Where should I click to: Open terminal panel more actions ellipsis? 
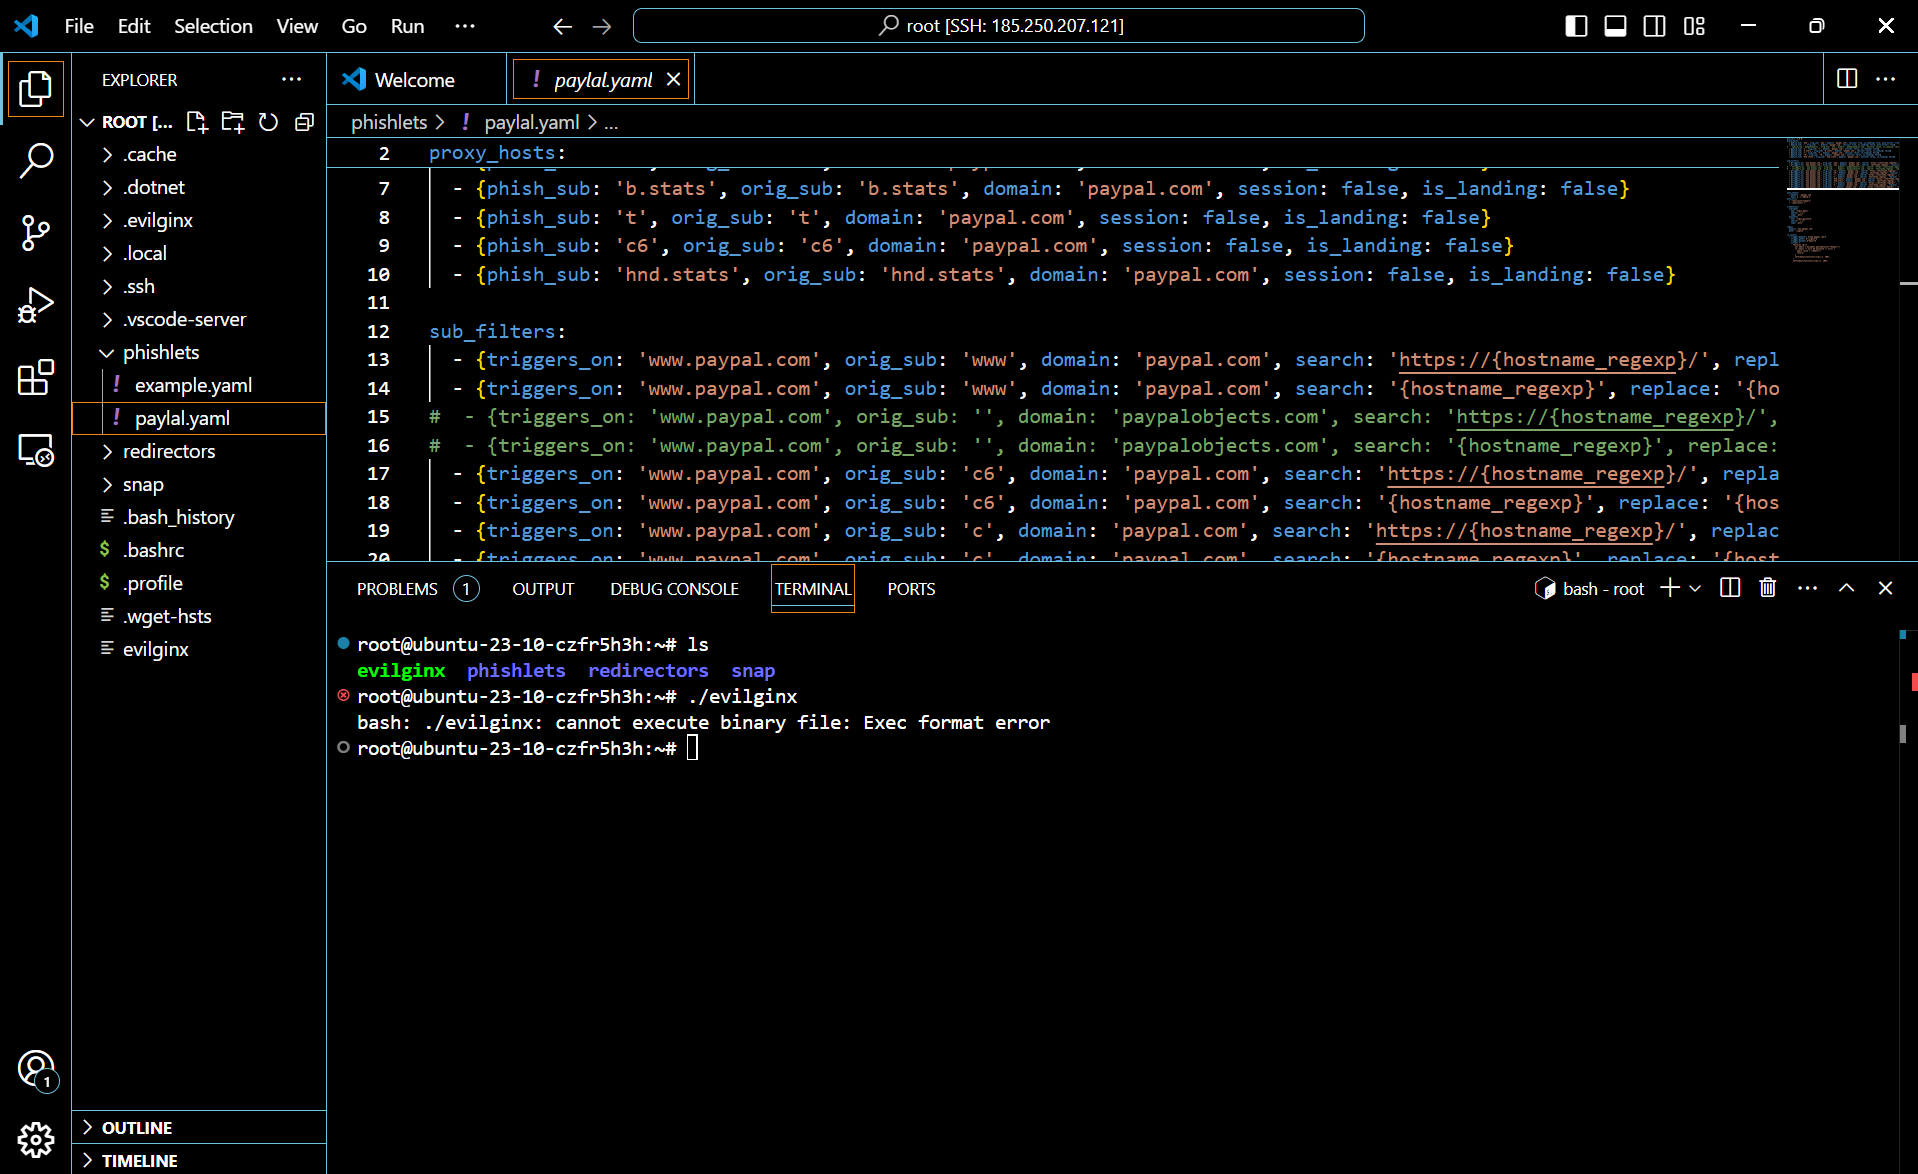pyautogui.click(x=1807, y=588)
